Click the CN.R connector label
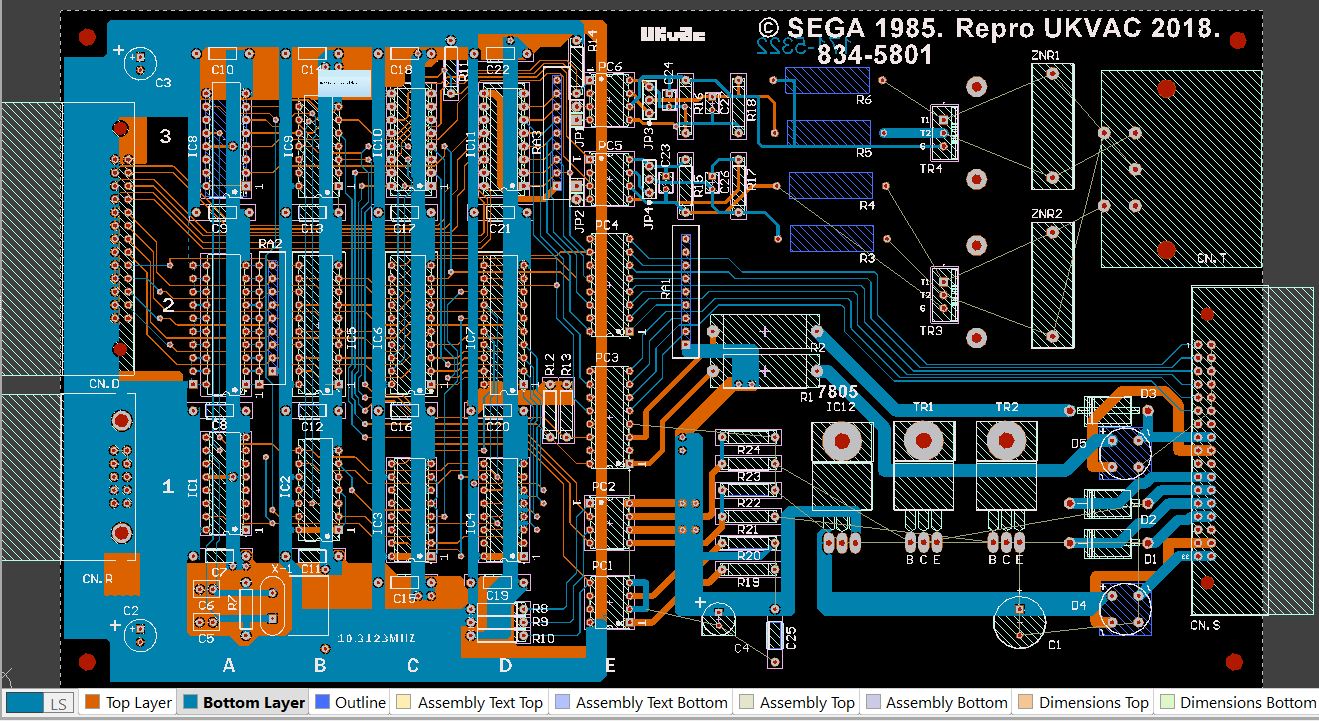Image resolution: width=1319 pixels, height=721 pixels. click(x=97, y=579)
